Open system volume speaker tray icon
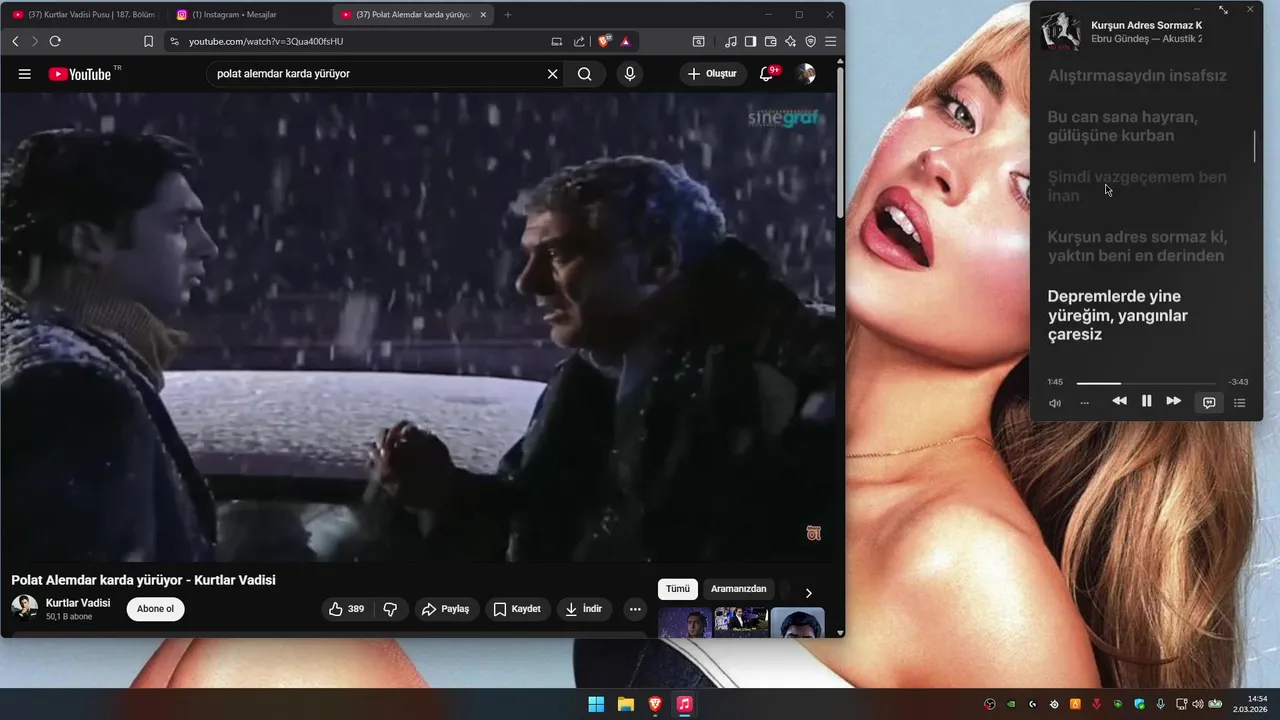 1198,704
